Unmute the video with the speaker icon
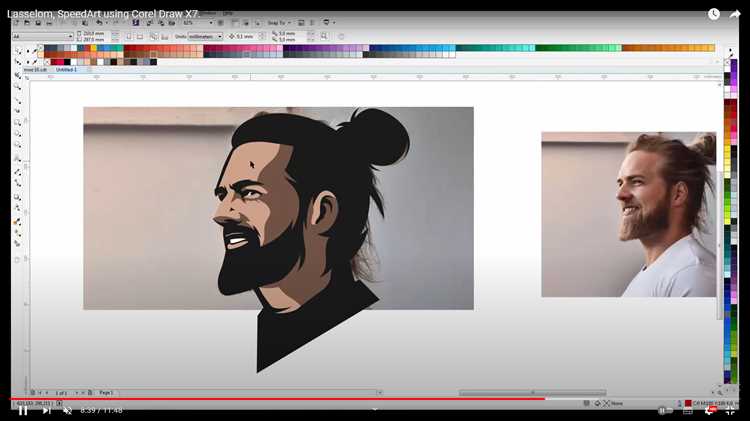The height and width of the screenshot is (421, 750). 67,410
